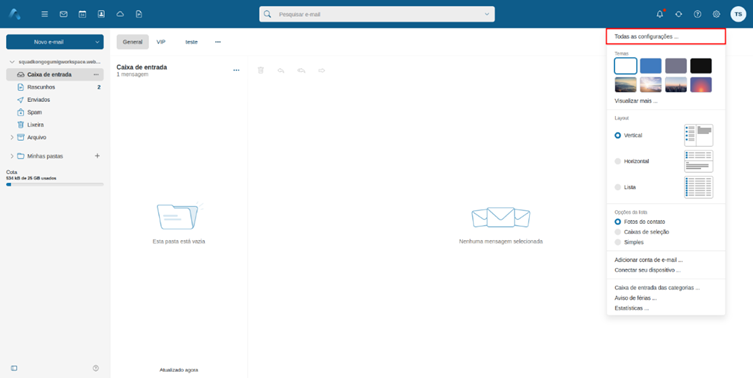The image size is (753, 378).
Task: Open the calendar app icon
Action: click(x=82, y=14)
